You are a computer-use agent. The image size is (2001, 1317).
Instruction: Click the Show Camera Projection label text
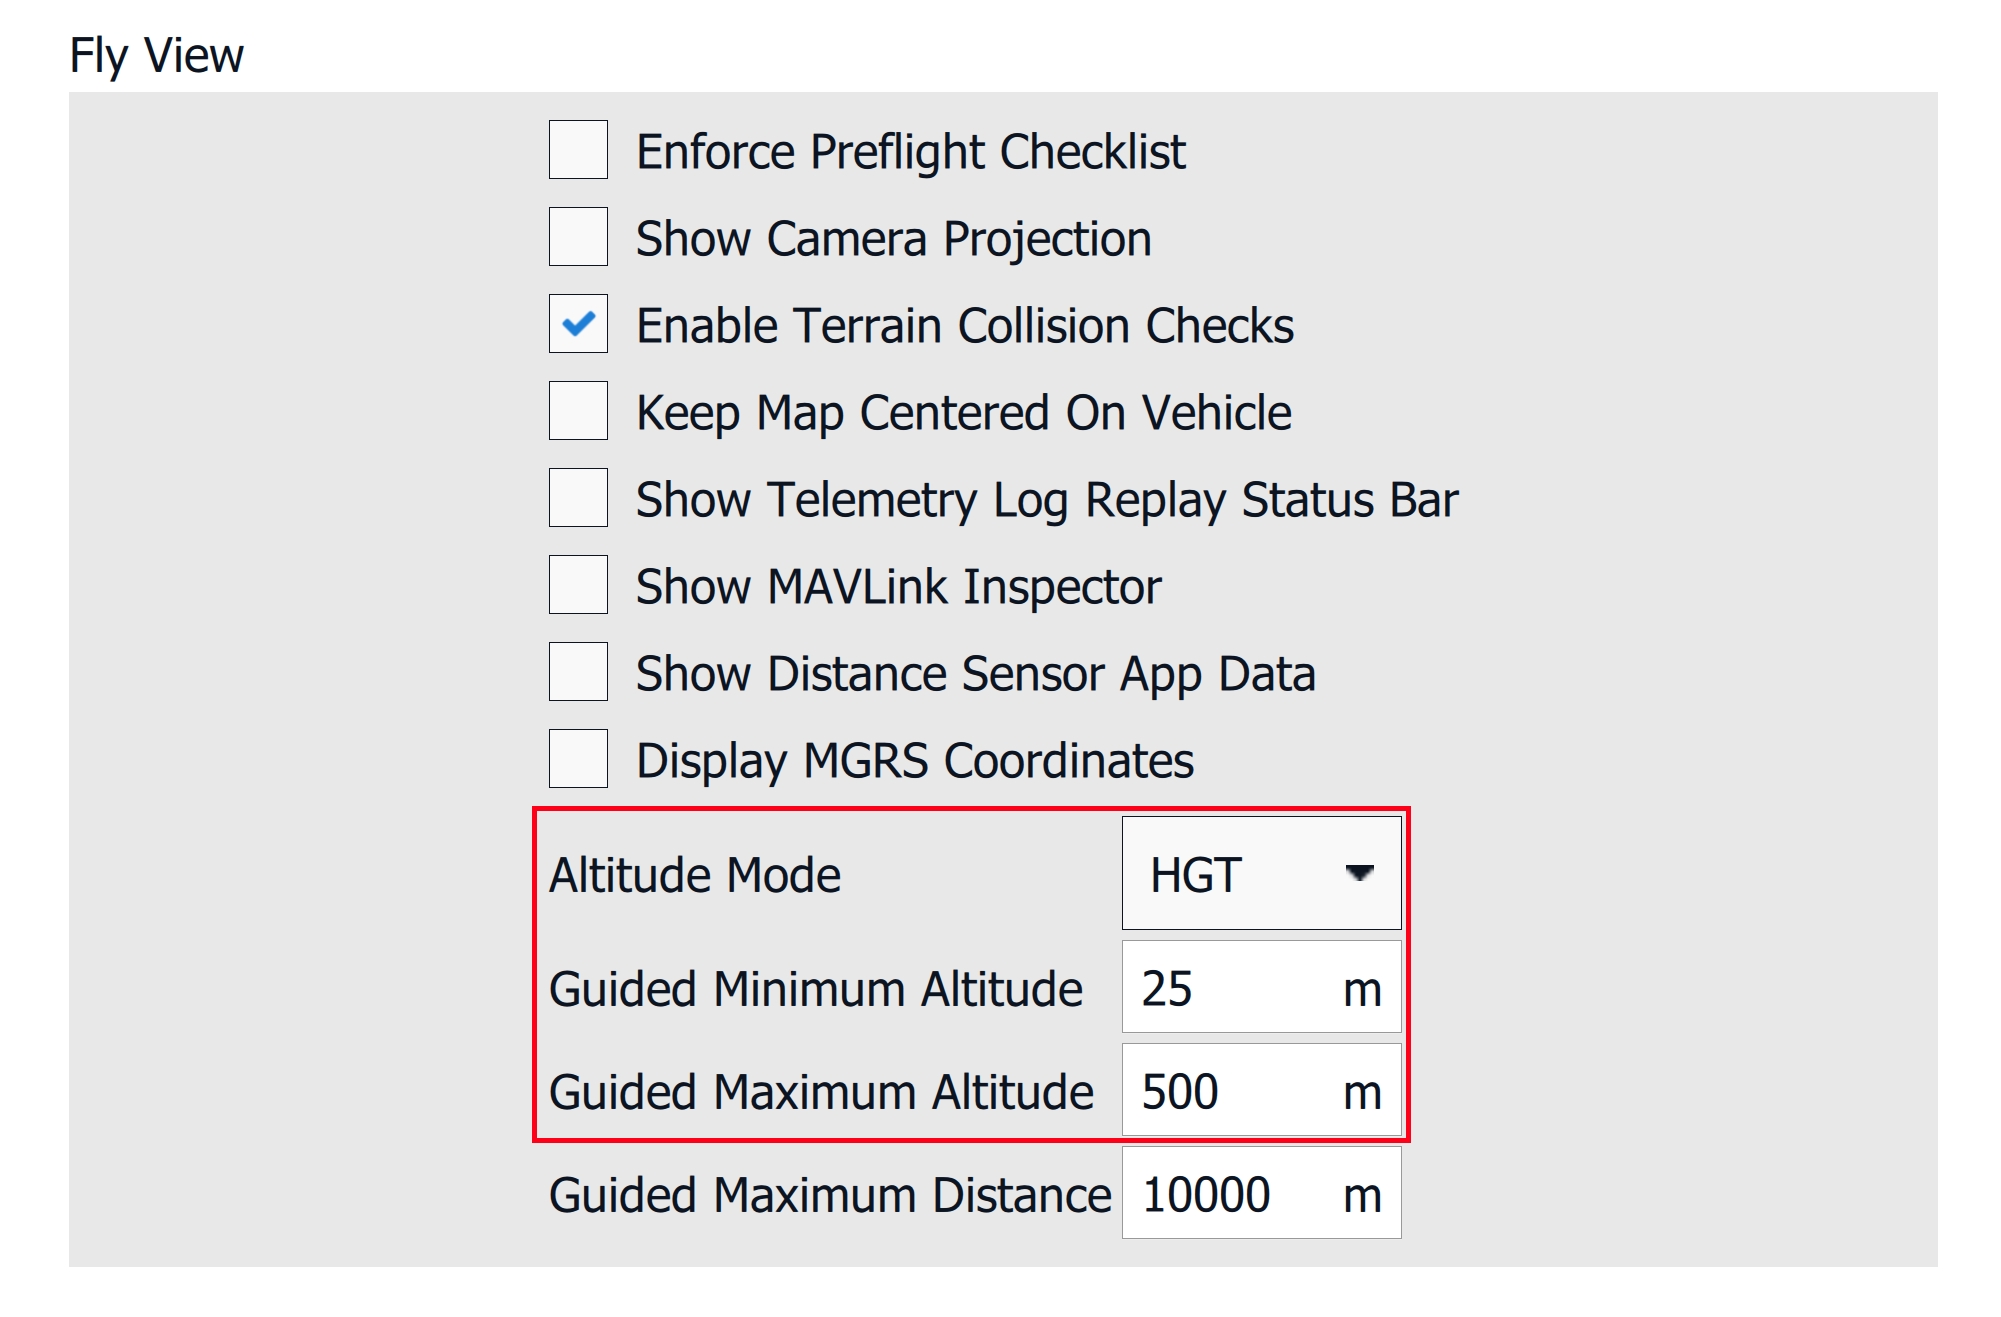pos(893,239)
